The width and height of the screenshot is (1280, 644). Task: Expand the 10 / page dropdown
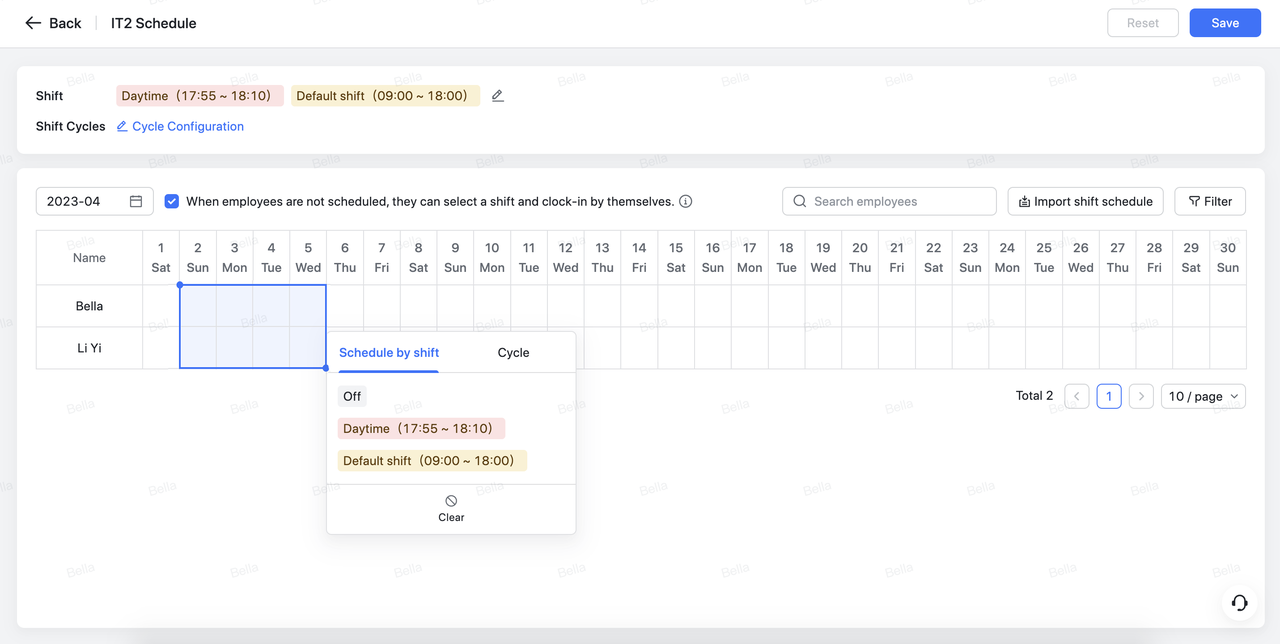click(1203, 396)
